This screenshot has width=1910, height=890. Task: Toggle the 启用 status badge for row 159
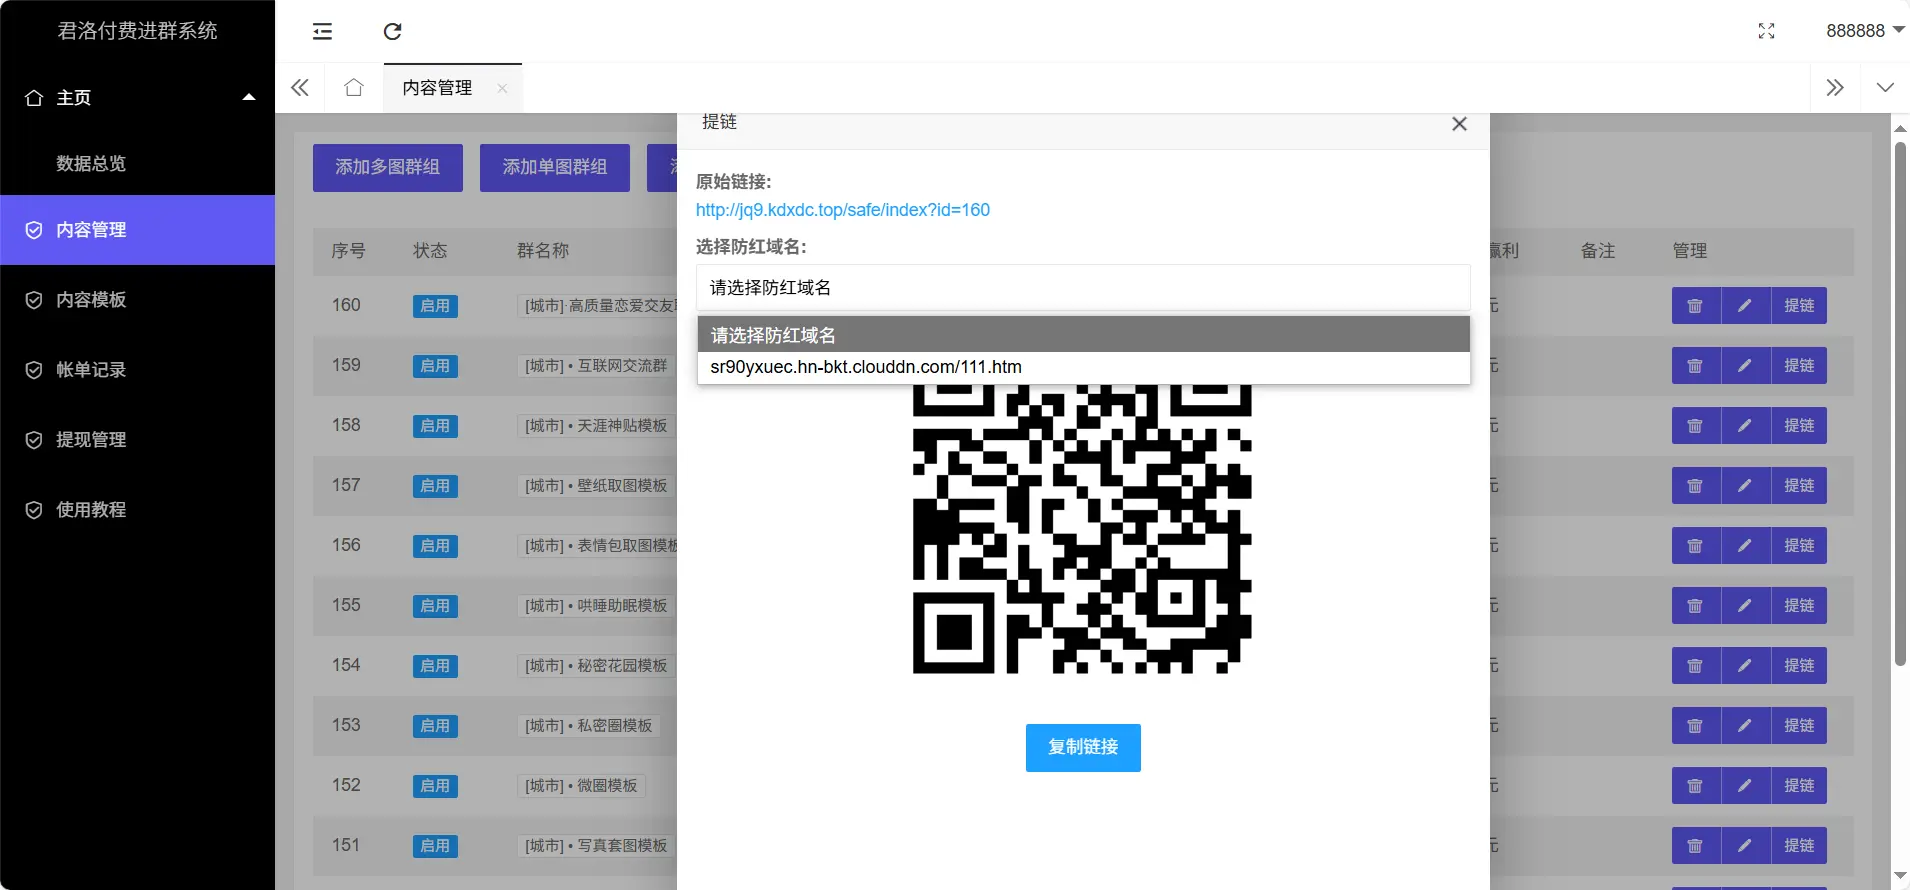[x=435, y=366]
